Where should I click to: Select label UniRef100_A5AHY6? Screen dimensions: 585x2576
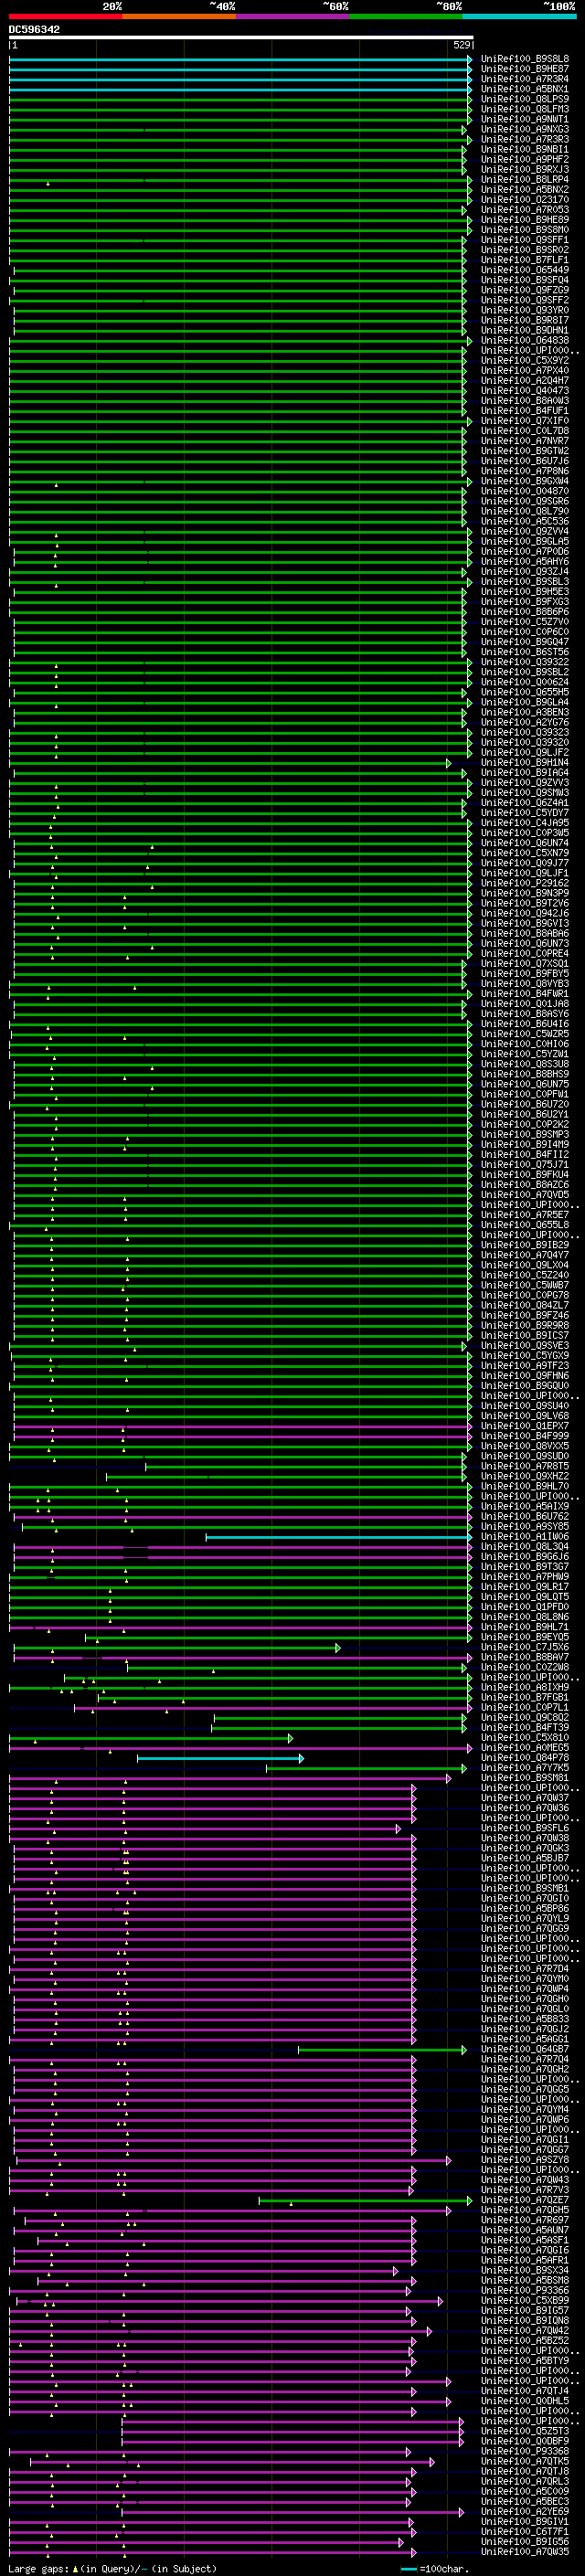coord(525,561)
